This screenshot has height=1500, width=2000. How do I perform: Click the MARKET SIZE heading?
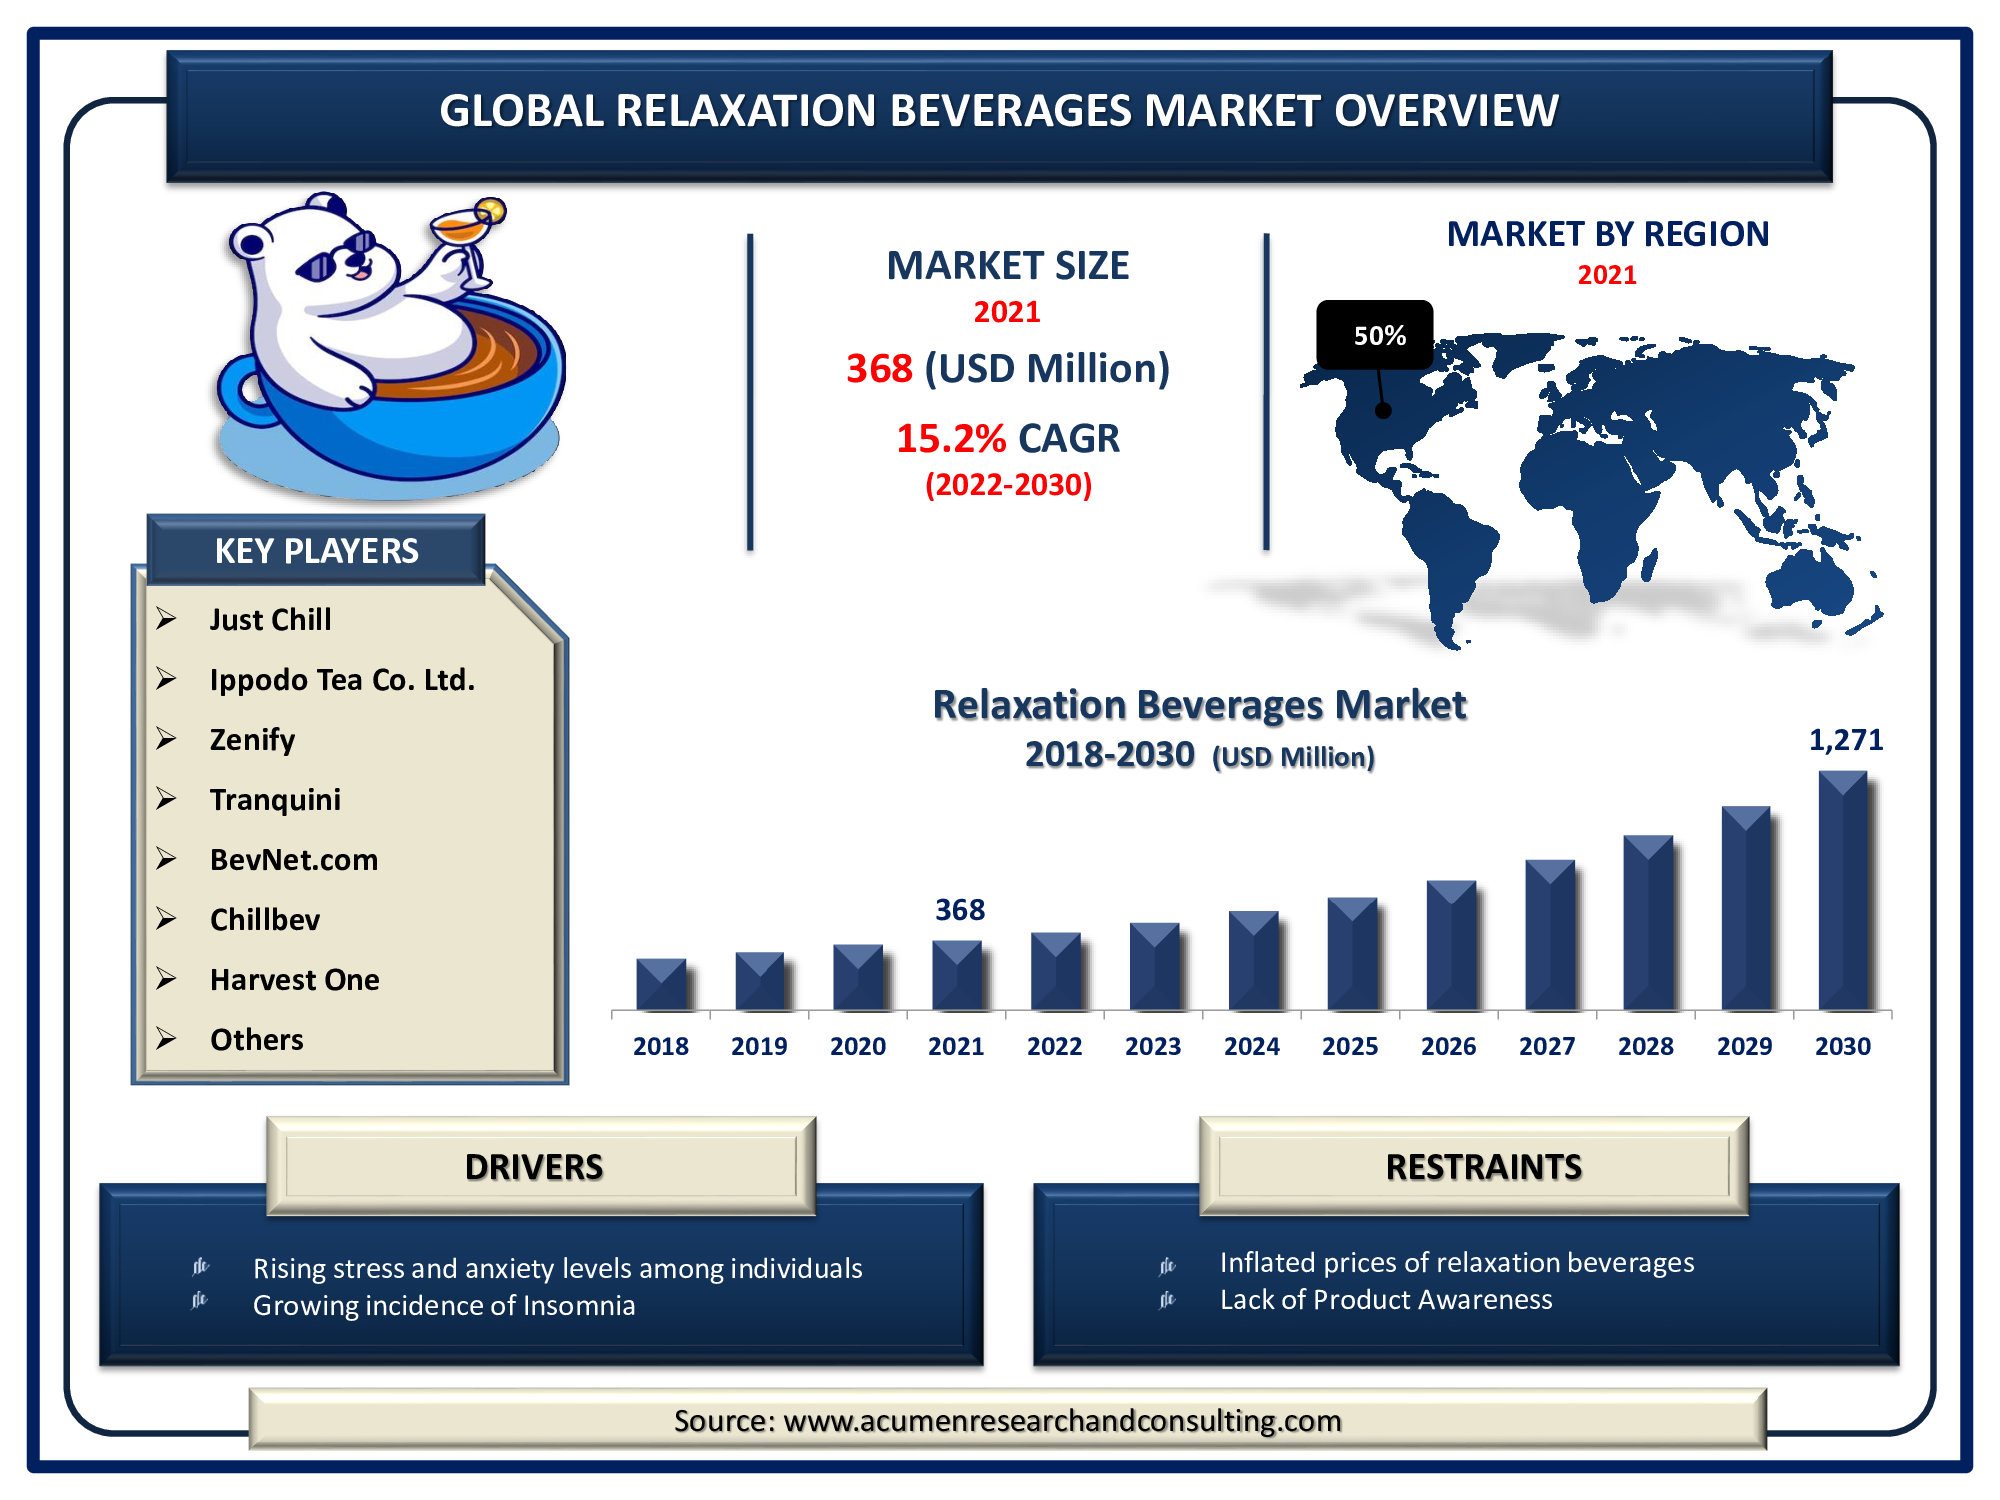pyautogui.click(x=1008, y=265)
